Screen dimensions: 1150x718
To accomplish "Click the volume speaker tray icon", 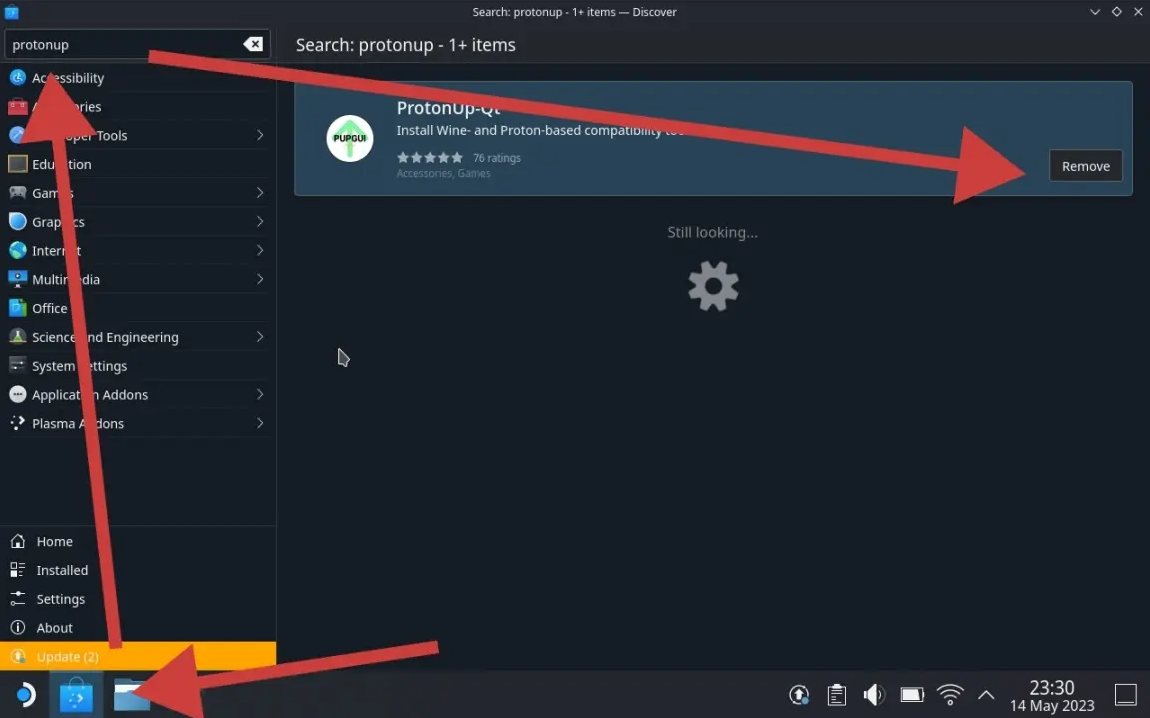I will pos(874,695).
